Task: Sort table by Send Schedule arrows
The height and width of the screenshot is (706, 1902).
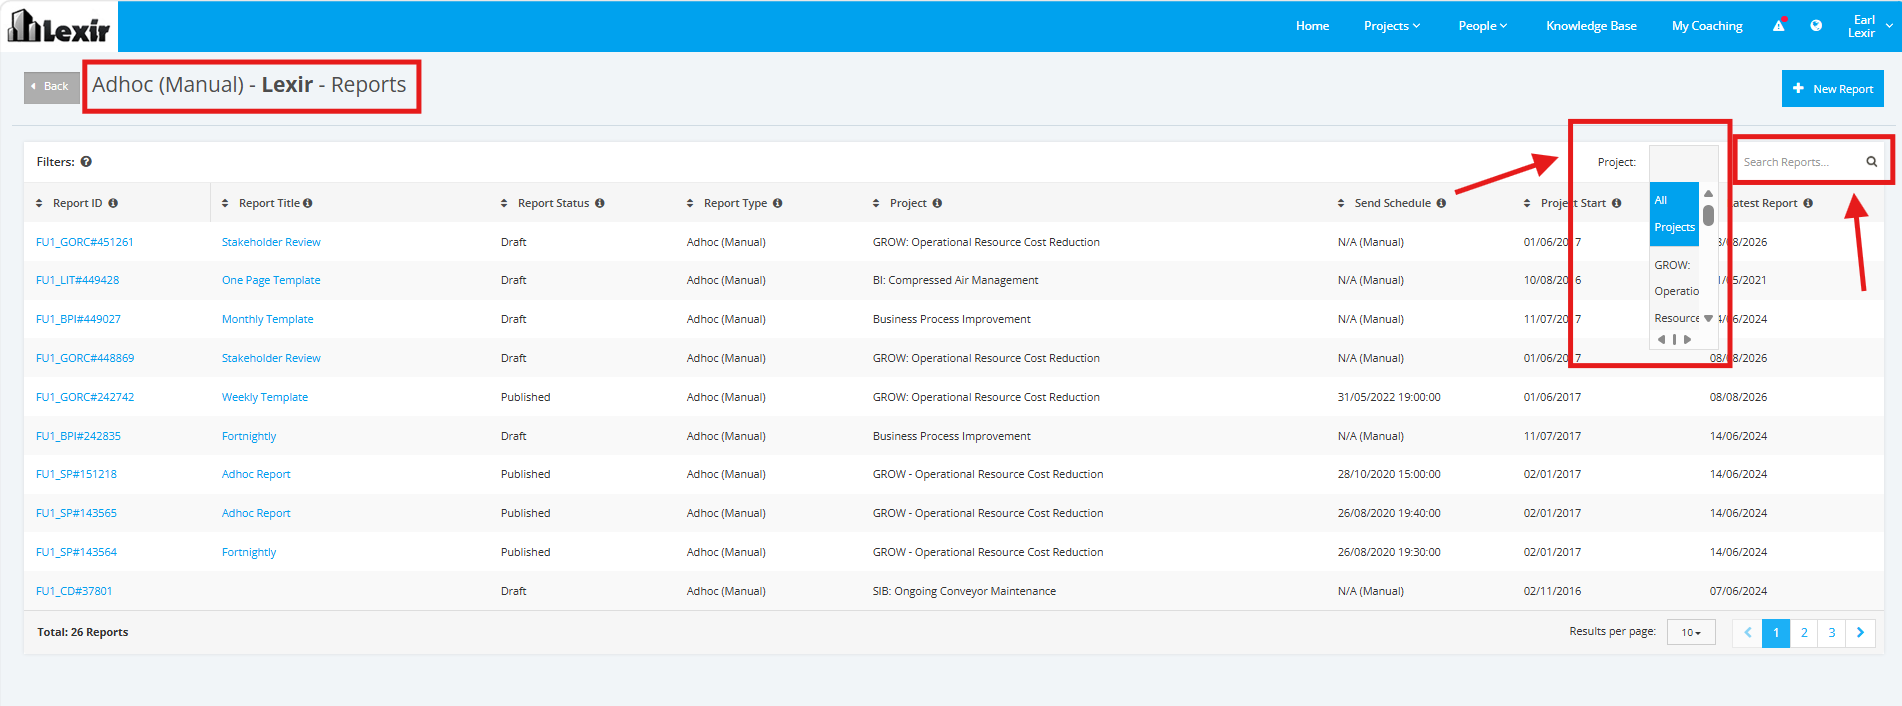Action: coord(1341,203)
